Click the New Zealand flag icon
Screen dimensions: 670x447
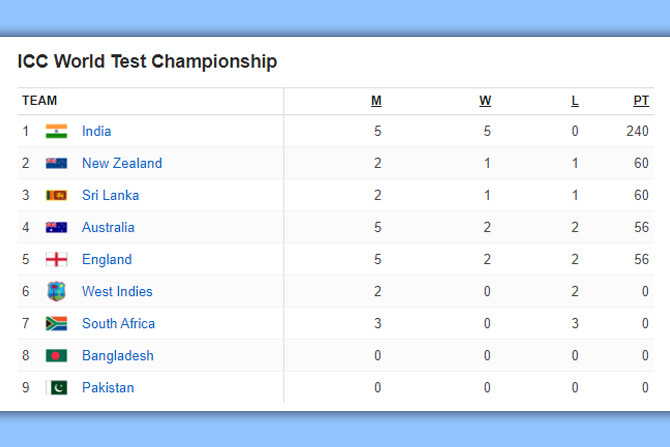56,163
